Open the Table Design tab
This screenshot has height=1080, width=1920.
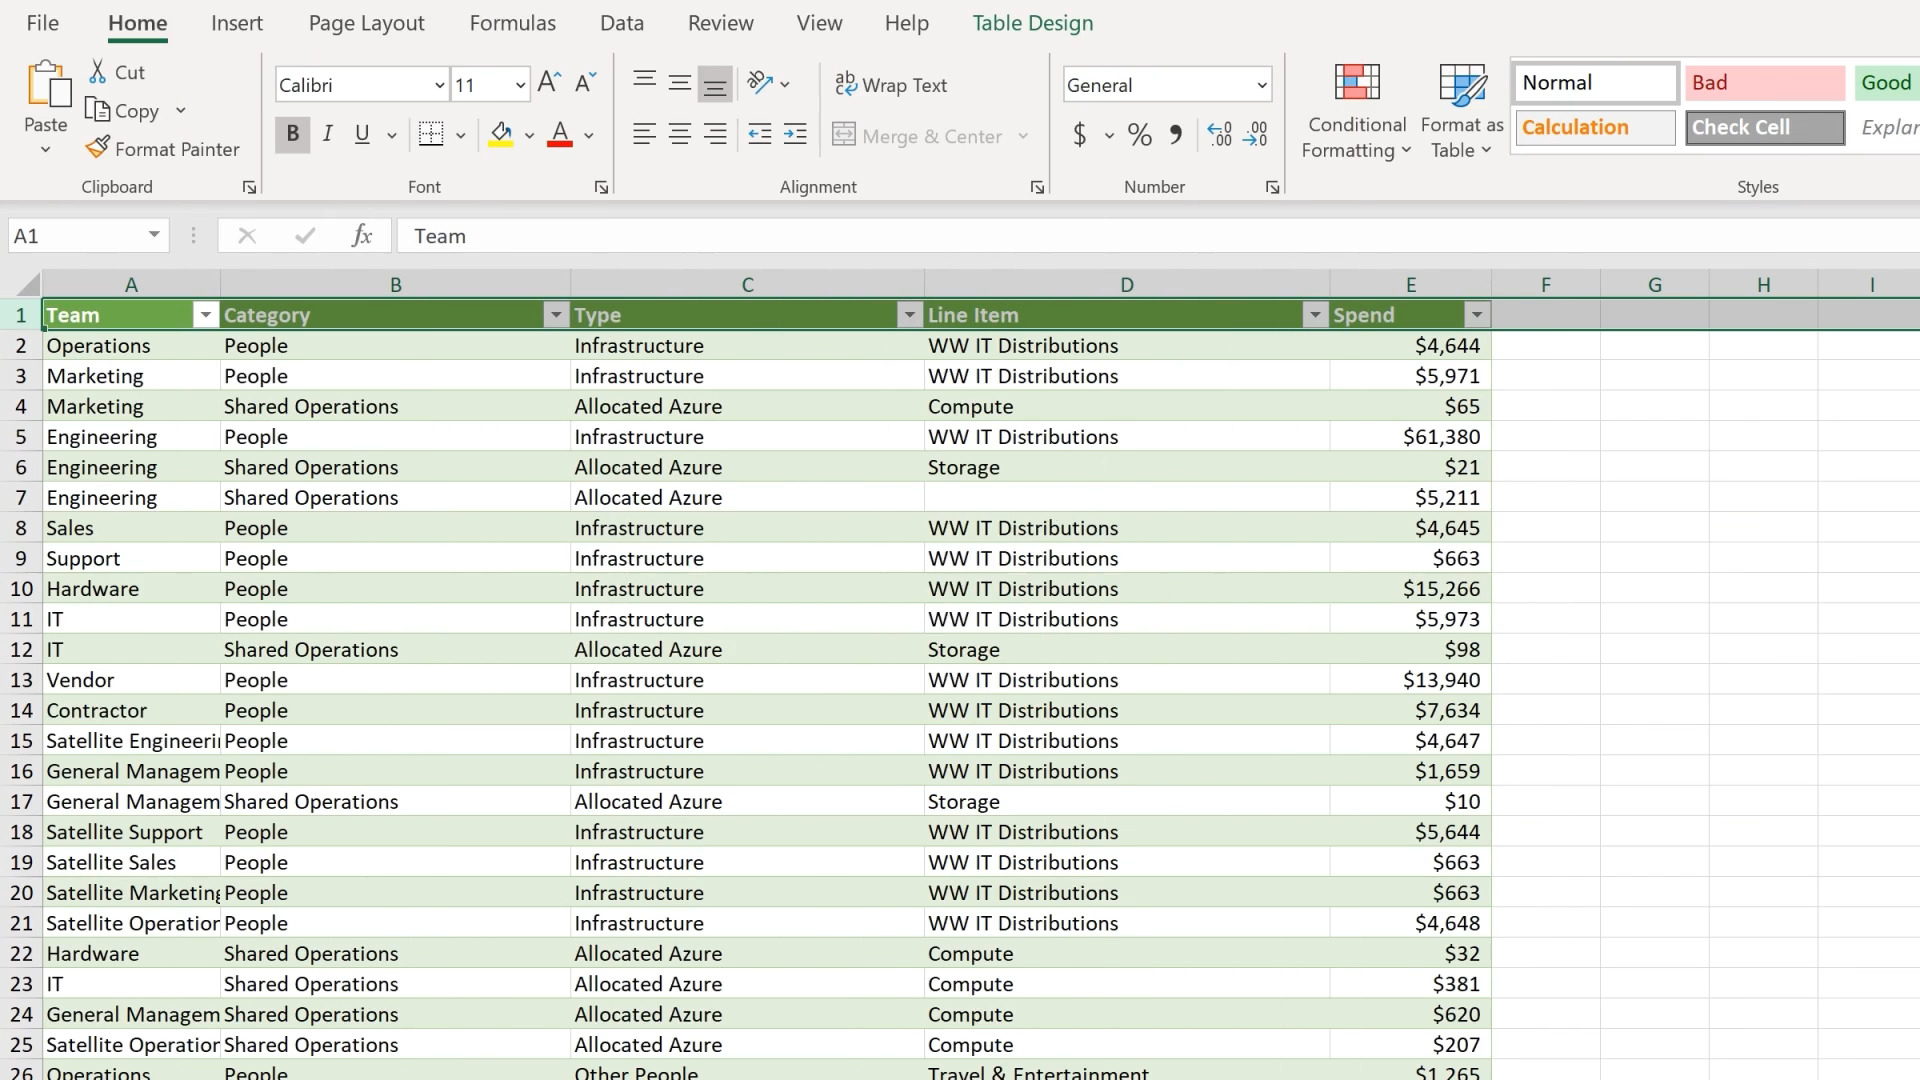(1032, 23)
